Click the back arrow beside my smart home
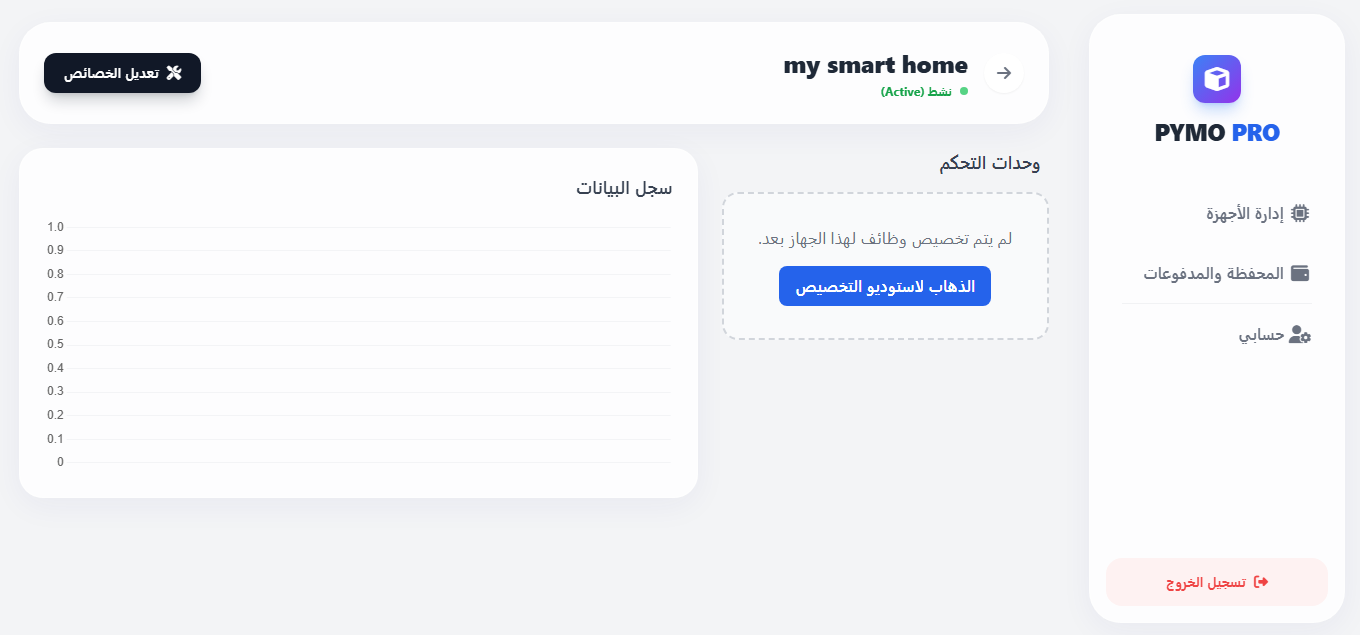This screenshot has width=1360, height=635. (x=1004, y=73)
